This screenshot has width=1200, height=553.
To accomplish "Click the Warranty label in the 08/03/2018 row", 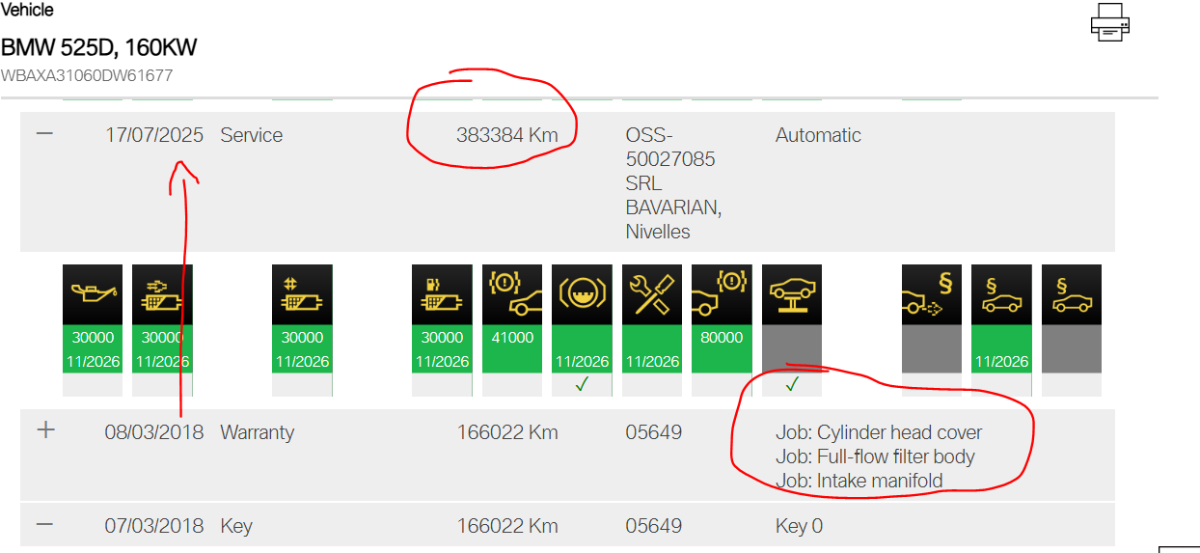I will tap(257, 432).
